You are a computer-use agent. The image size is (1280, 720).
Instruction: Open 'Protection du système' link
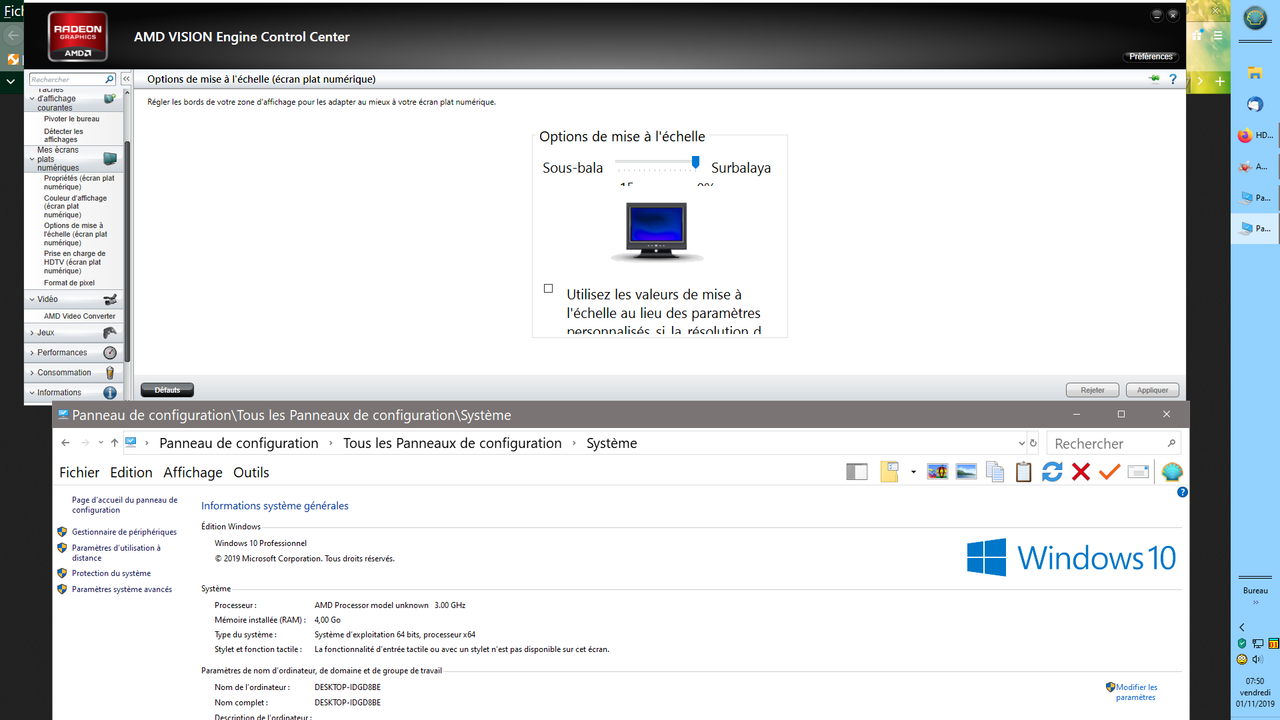(x=111, y=573)
